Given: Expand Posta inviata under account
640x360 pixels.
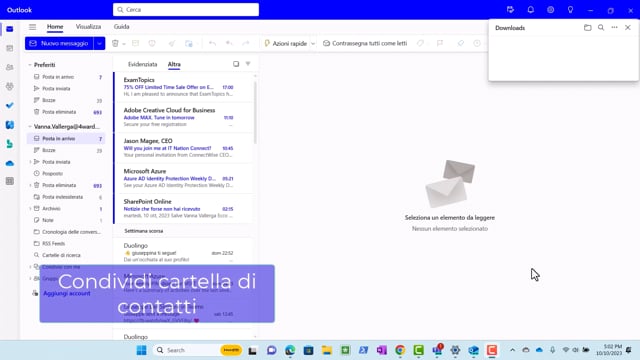Looking at the screenshot, I should tap(30, 162).
